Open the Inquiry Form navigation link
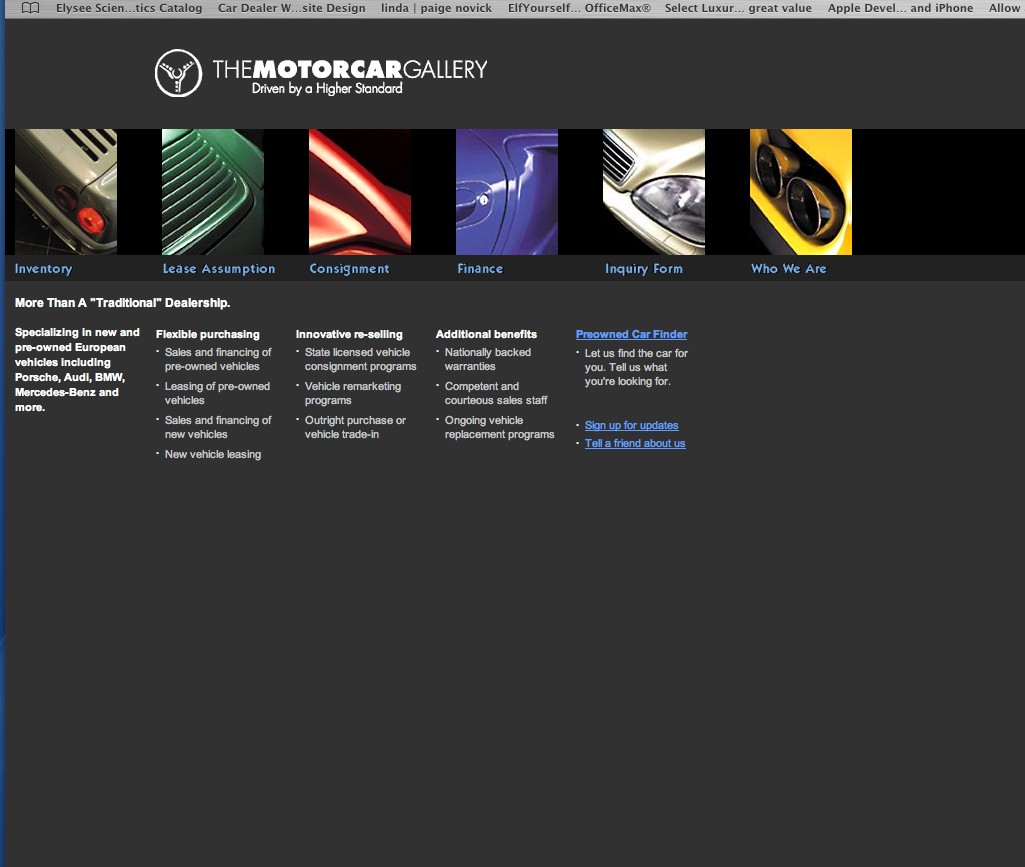 click(644, 269)
